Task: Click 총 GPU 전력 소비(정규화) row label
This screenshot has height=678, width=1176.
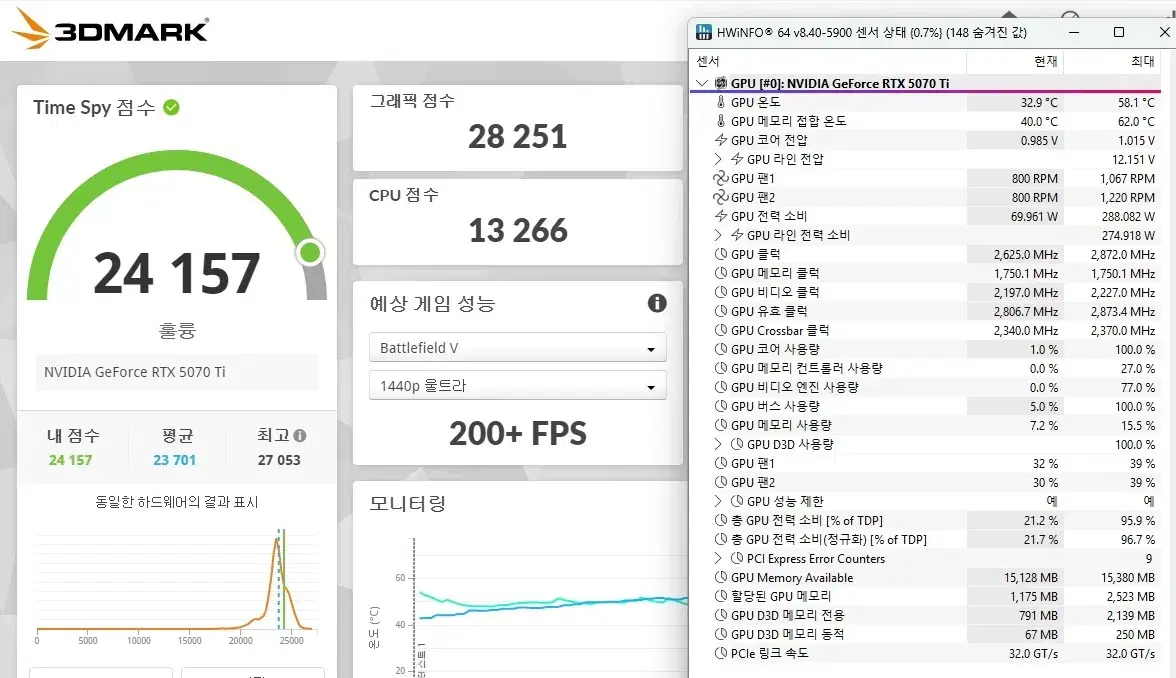Action: tap(829, 539)
